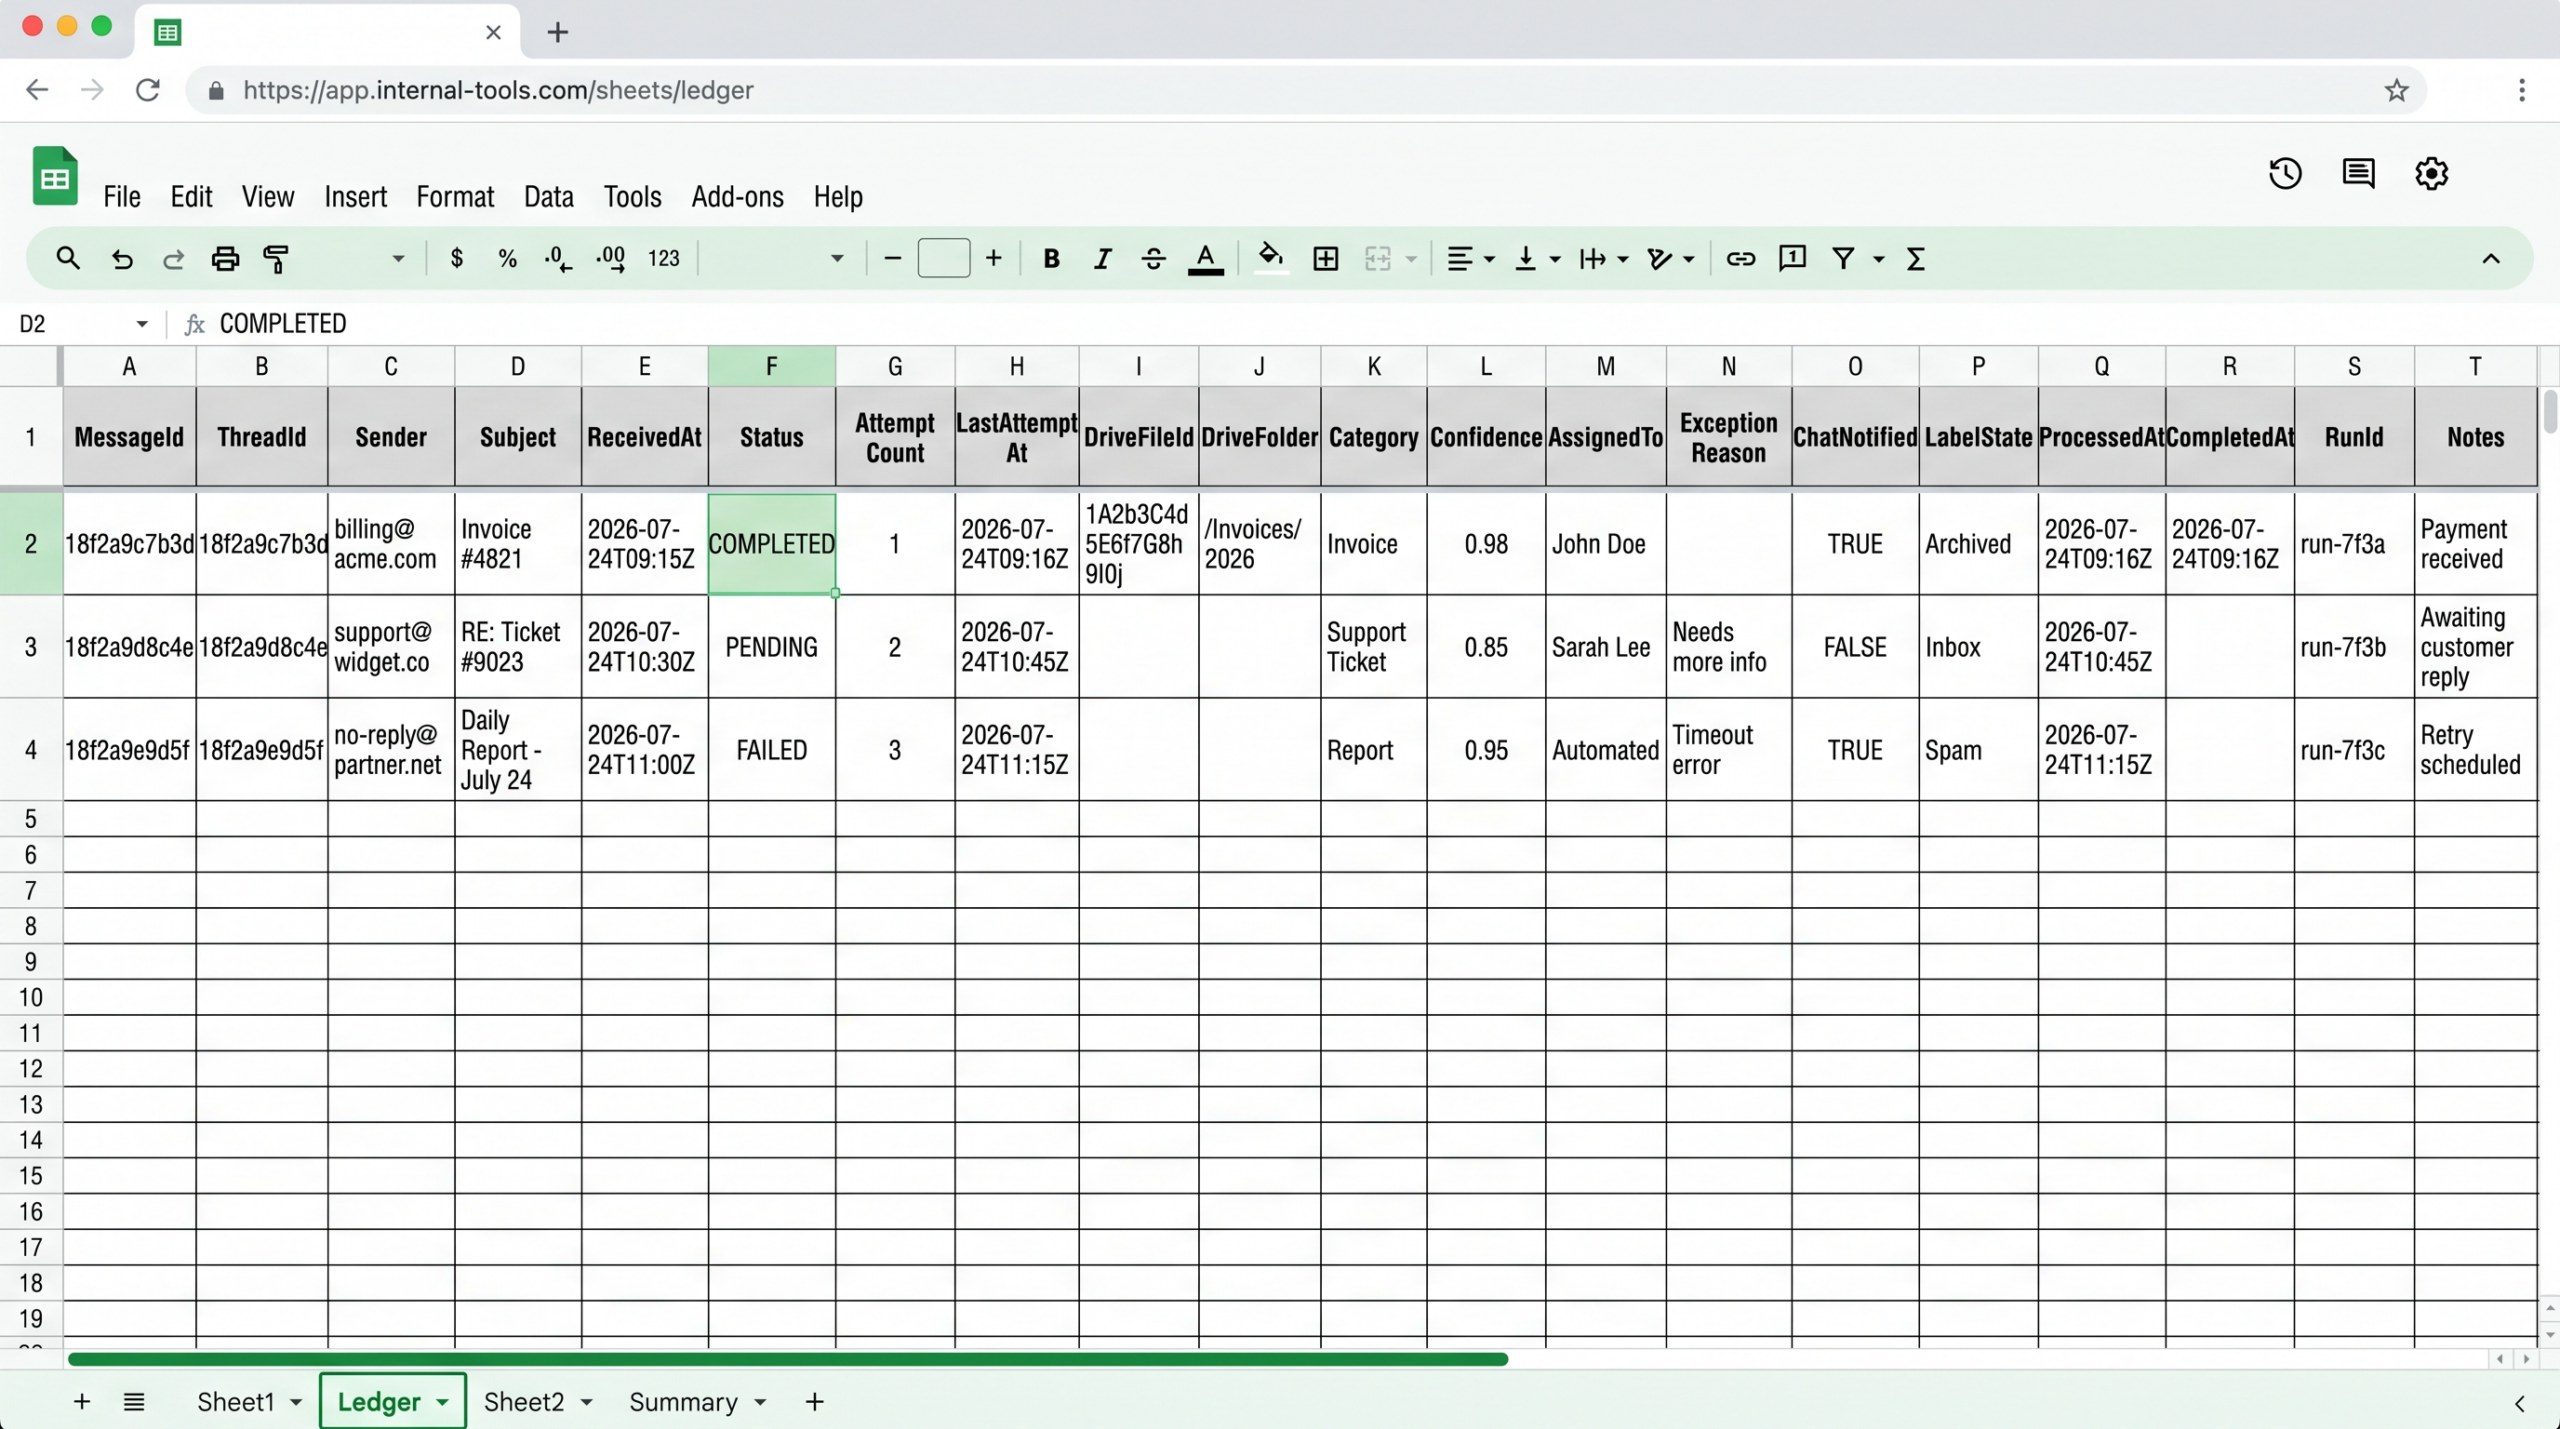Open a new browser tab

[x=558, y=32]
